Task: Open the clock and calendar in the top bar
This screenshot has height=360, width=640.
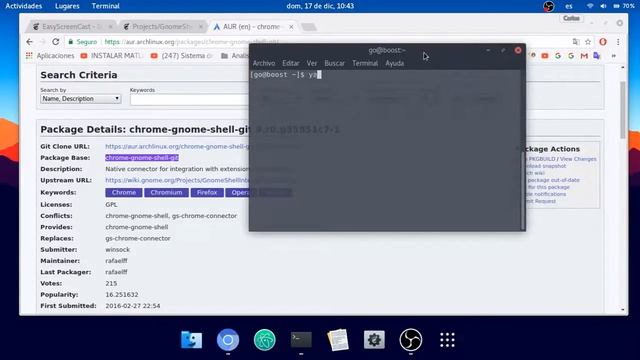Action: point(320,6)
